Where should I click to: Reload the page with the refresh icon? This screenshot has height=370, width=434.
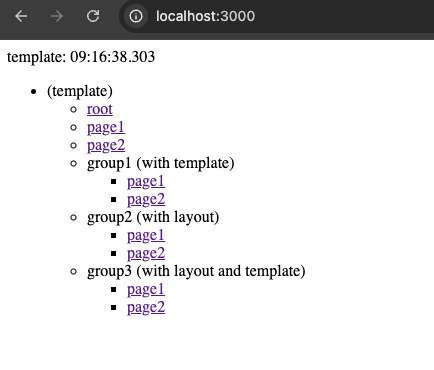[93, 16]
